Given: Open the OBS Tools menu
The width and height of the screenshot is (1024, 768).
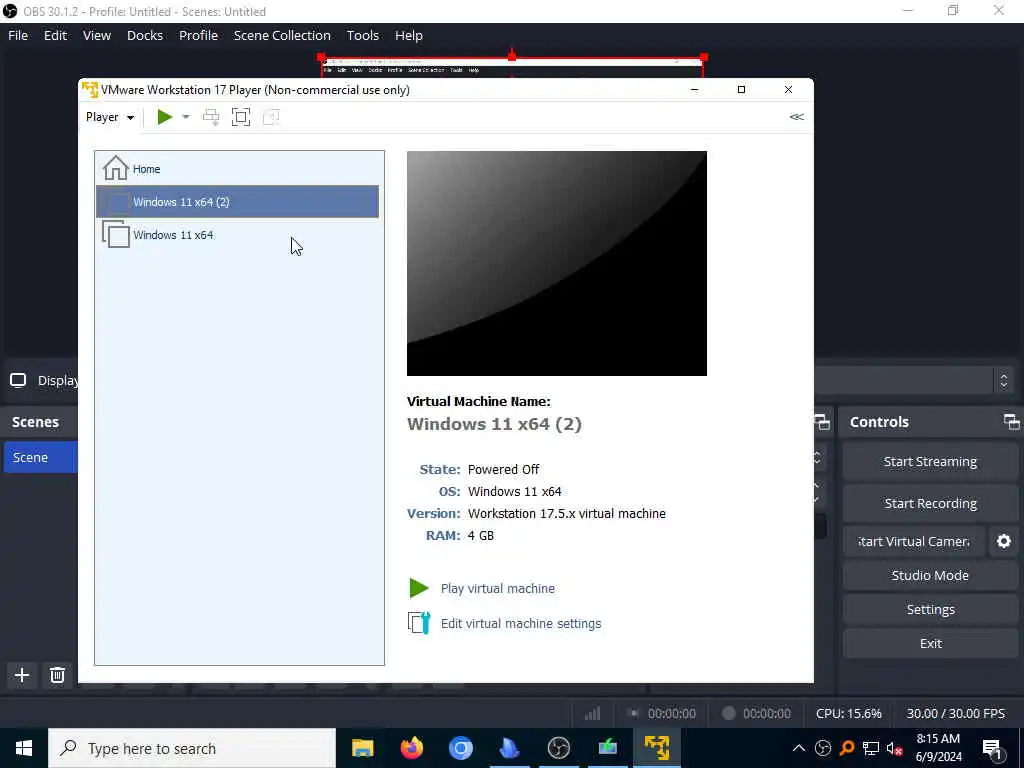Looking at the screenshot, I should [x=362, y=35].
